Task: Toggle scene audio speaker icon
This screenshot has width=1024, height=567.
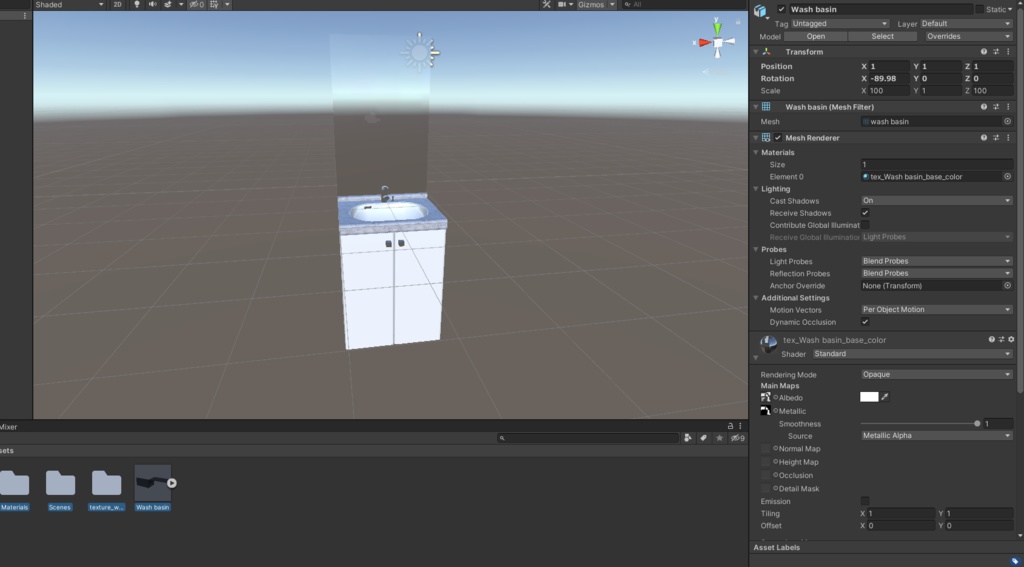Action: tap(152, 4)
